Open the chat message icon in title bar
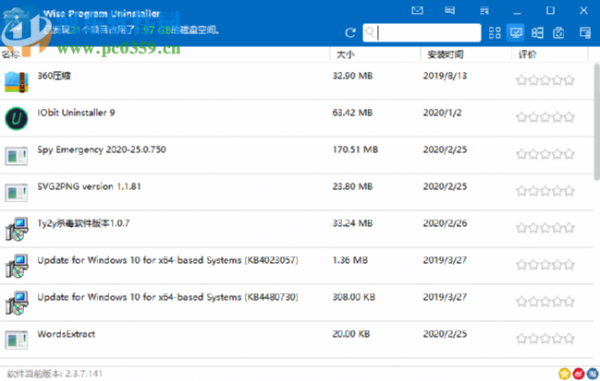Viewport: 600px width, 381px height. point(450,10)
